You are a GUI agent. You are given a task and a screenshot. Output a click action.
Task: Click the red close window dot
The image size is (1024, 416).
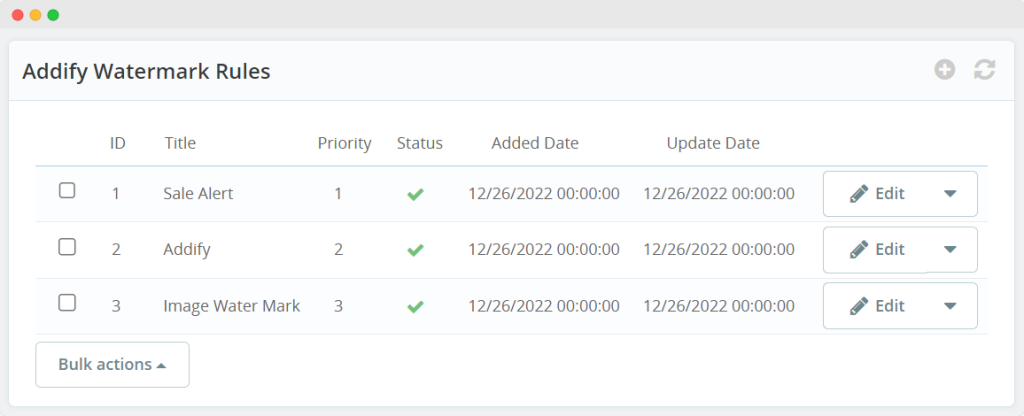click(17, 15)
